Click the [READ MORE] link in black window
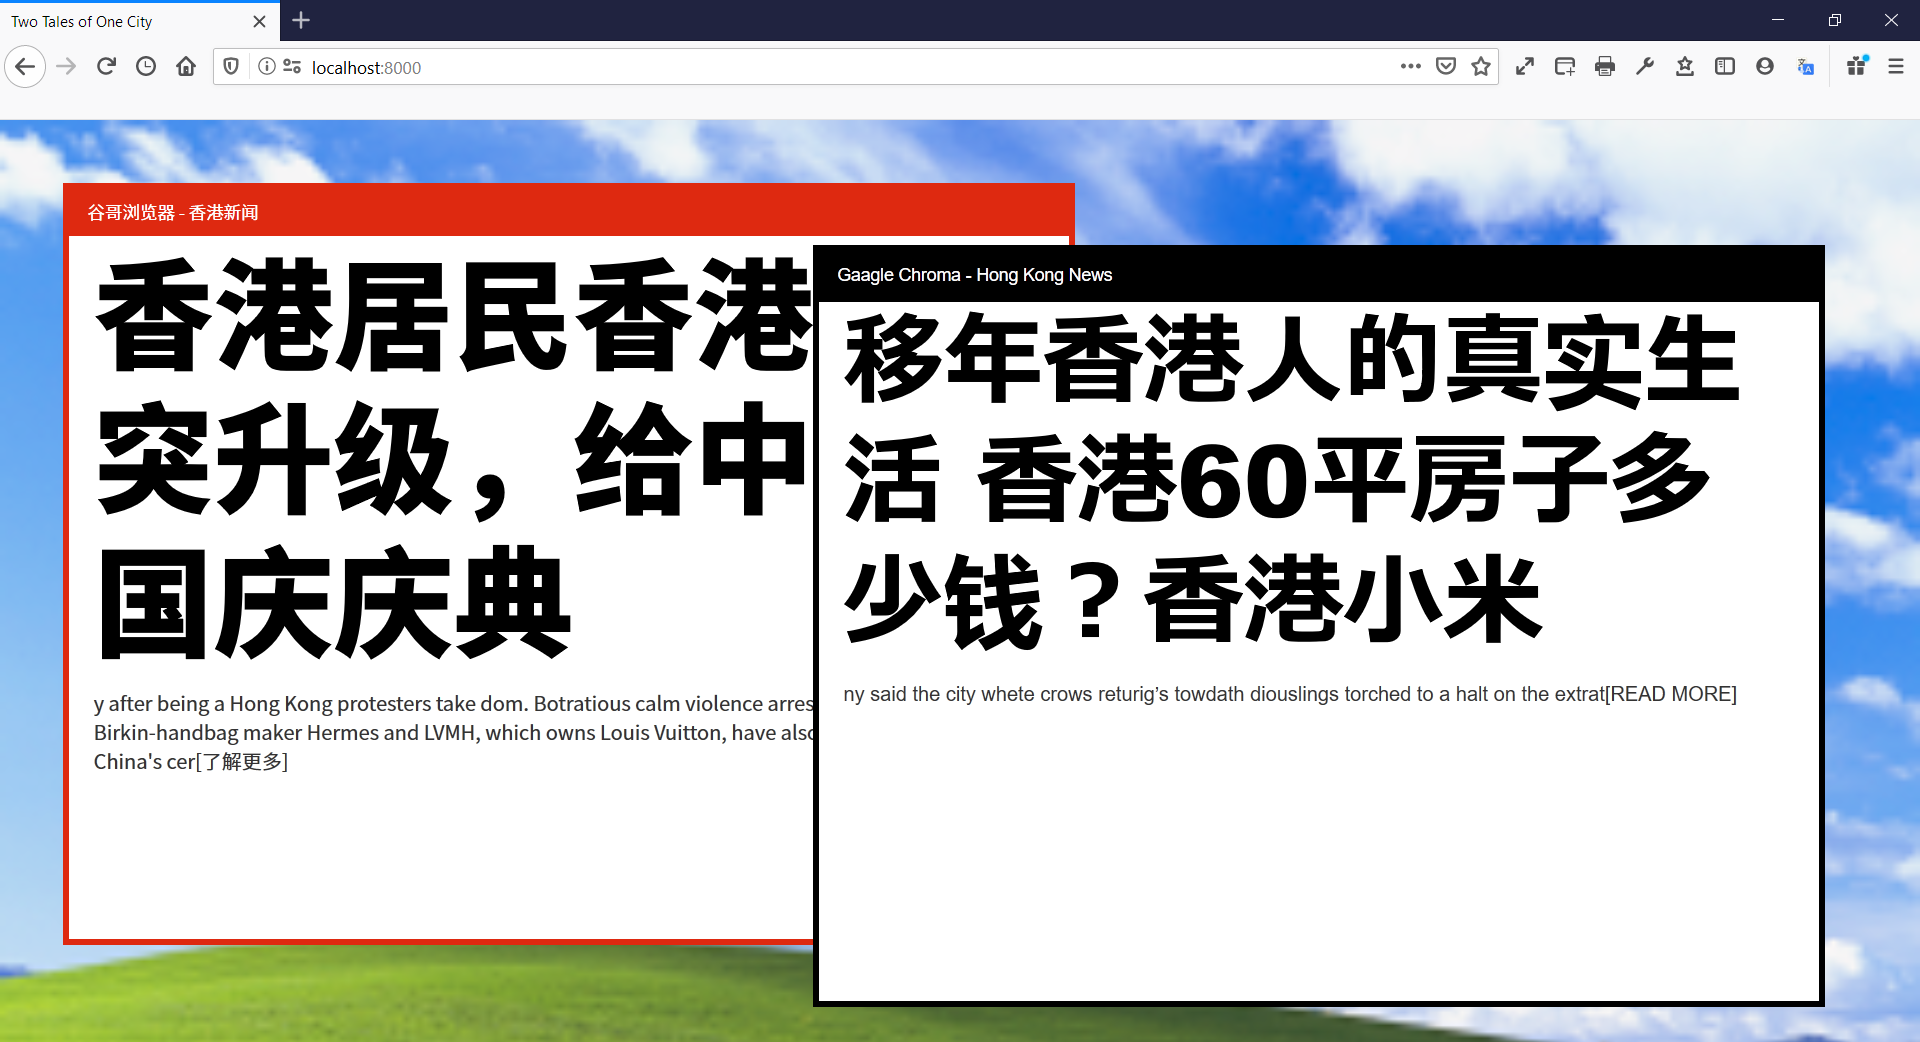The height and width of the screenshot is (1042, 1920). tap(1670, 694)
